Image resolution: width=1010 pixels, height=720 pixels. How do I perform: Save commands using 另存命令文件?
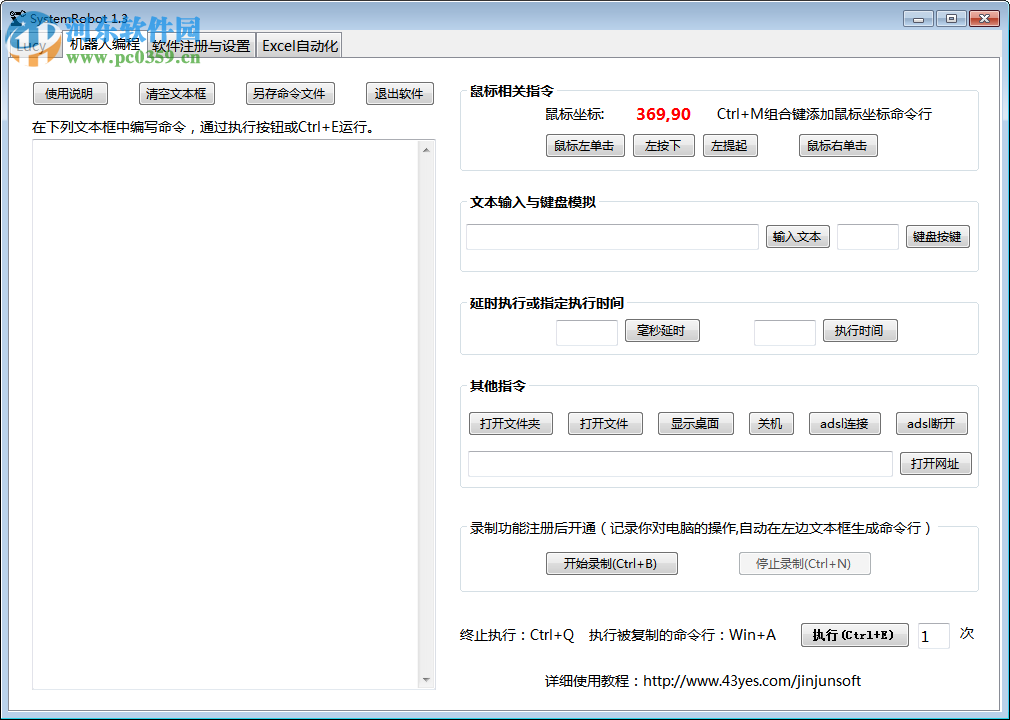click(290, 93)
